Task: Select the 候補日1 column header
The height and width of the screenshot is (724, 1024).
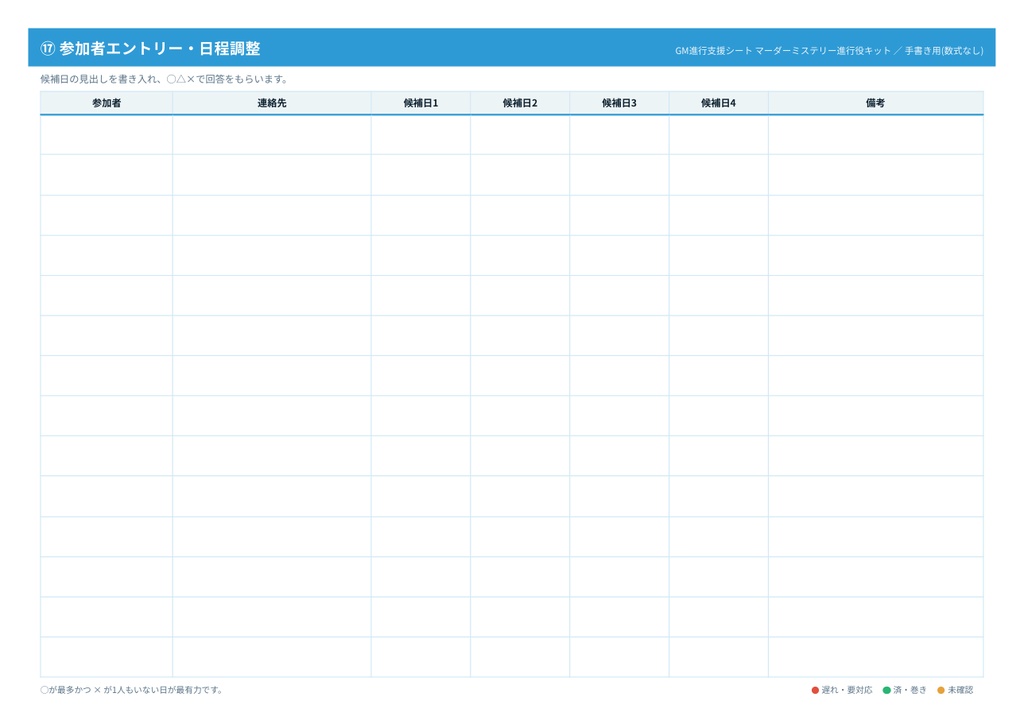Action: click(421, 103)
